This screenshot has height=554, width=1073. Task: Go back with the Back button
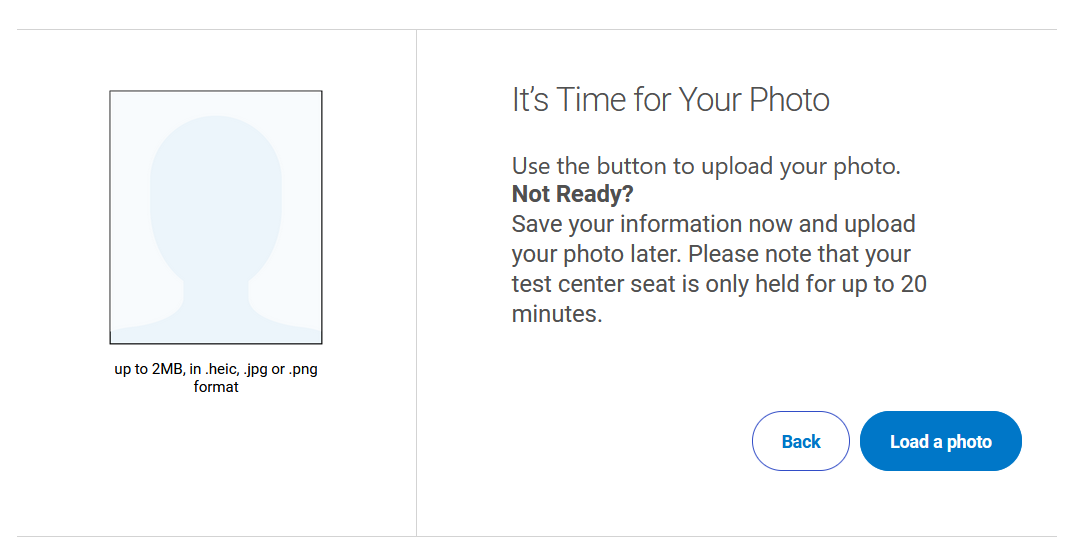click(800, 441)
